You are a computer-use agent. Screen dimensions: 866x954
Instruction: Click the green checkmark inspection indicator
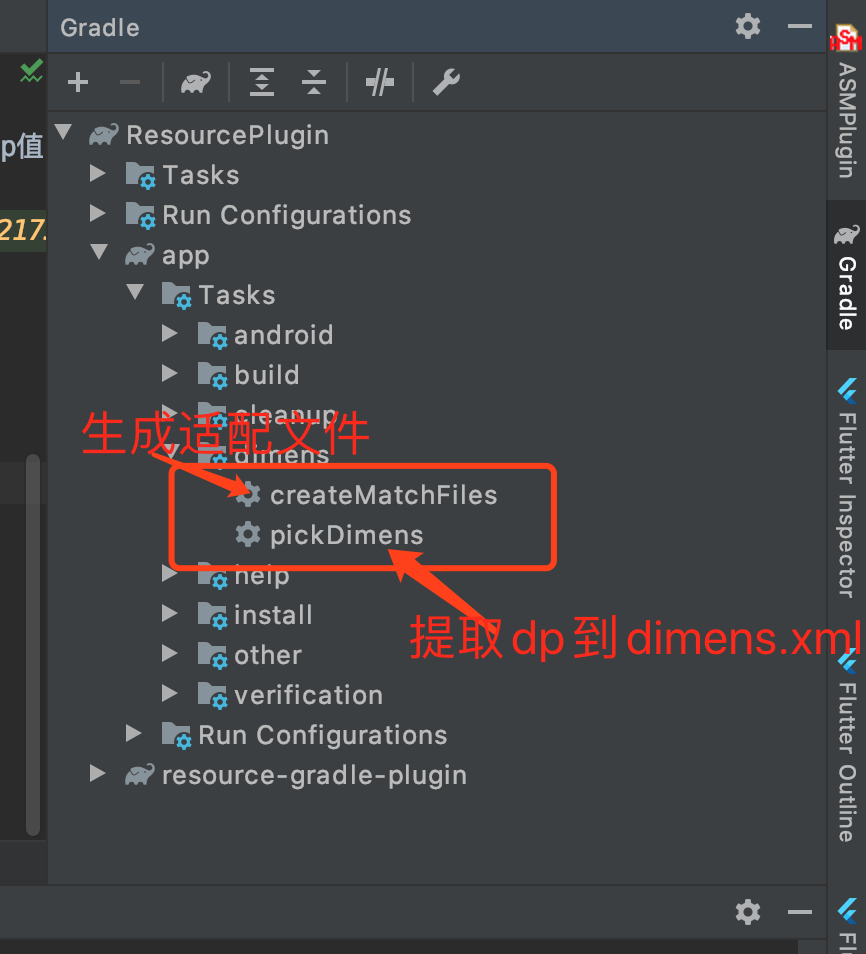click(x=31, y=71)
